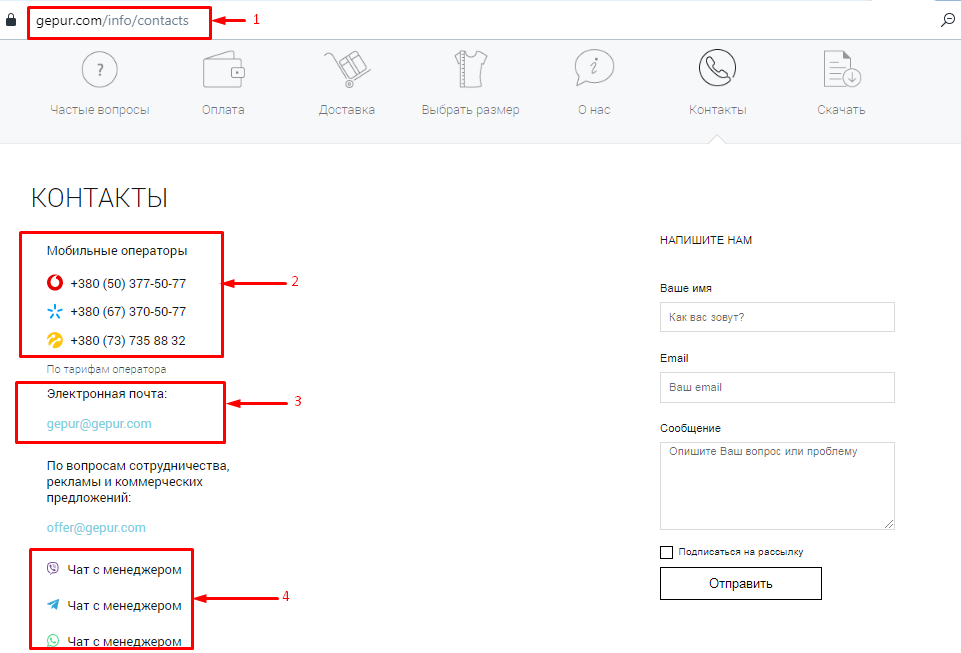Focus the Ваше имя input field
961x653 pixels.
(x=777, y=318)
